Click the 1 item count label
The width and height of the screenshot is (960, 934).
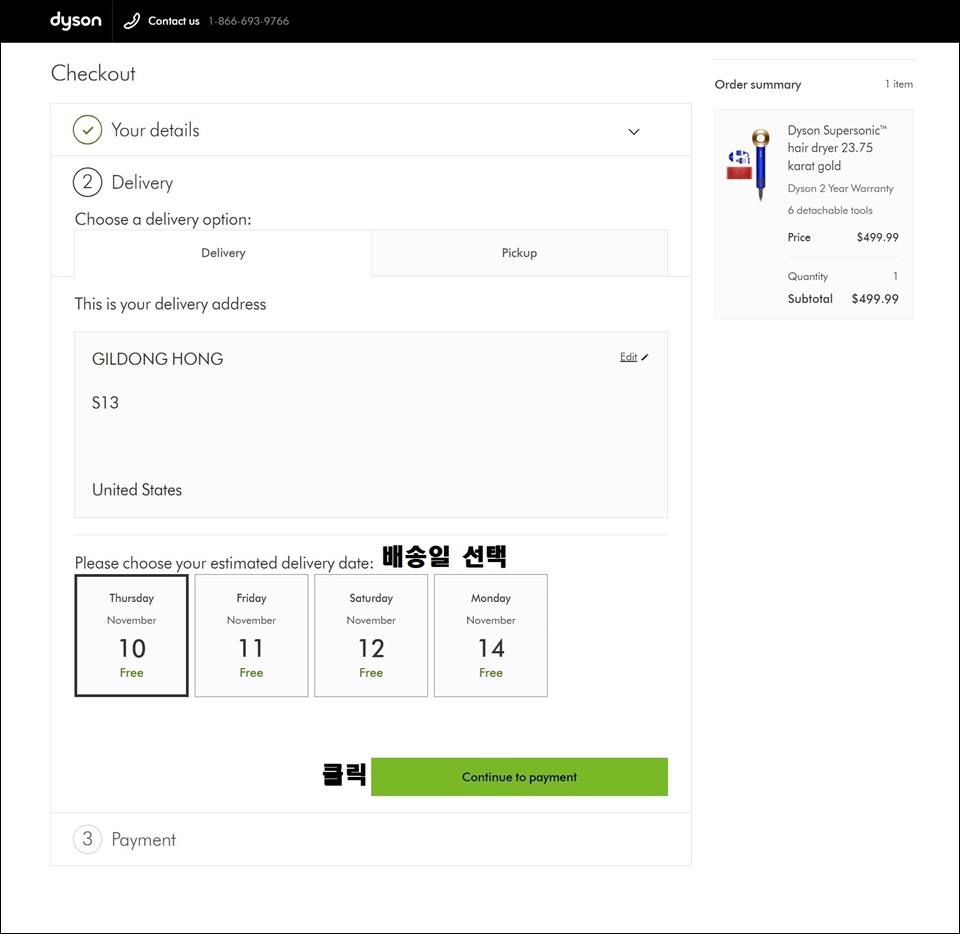899,84
